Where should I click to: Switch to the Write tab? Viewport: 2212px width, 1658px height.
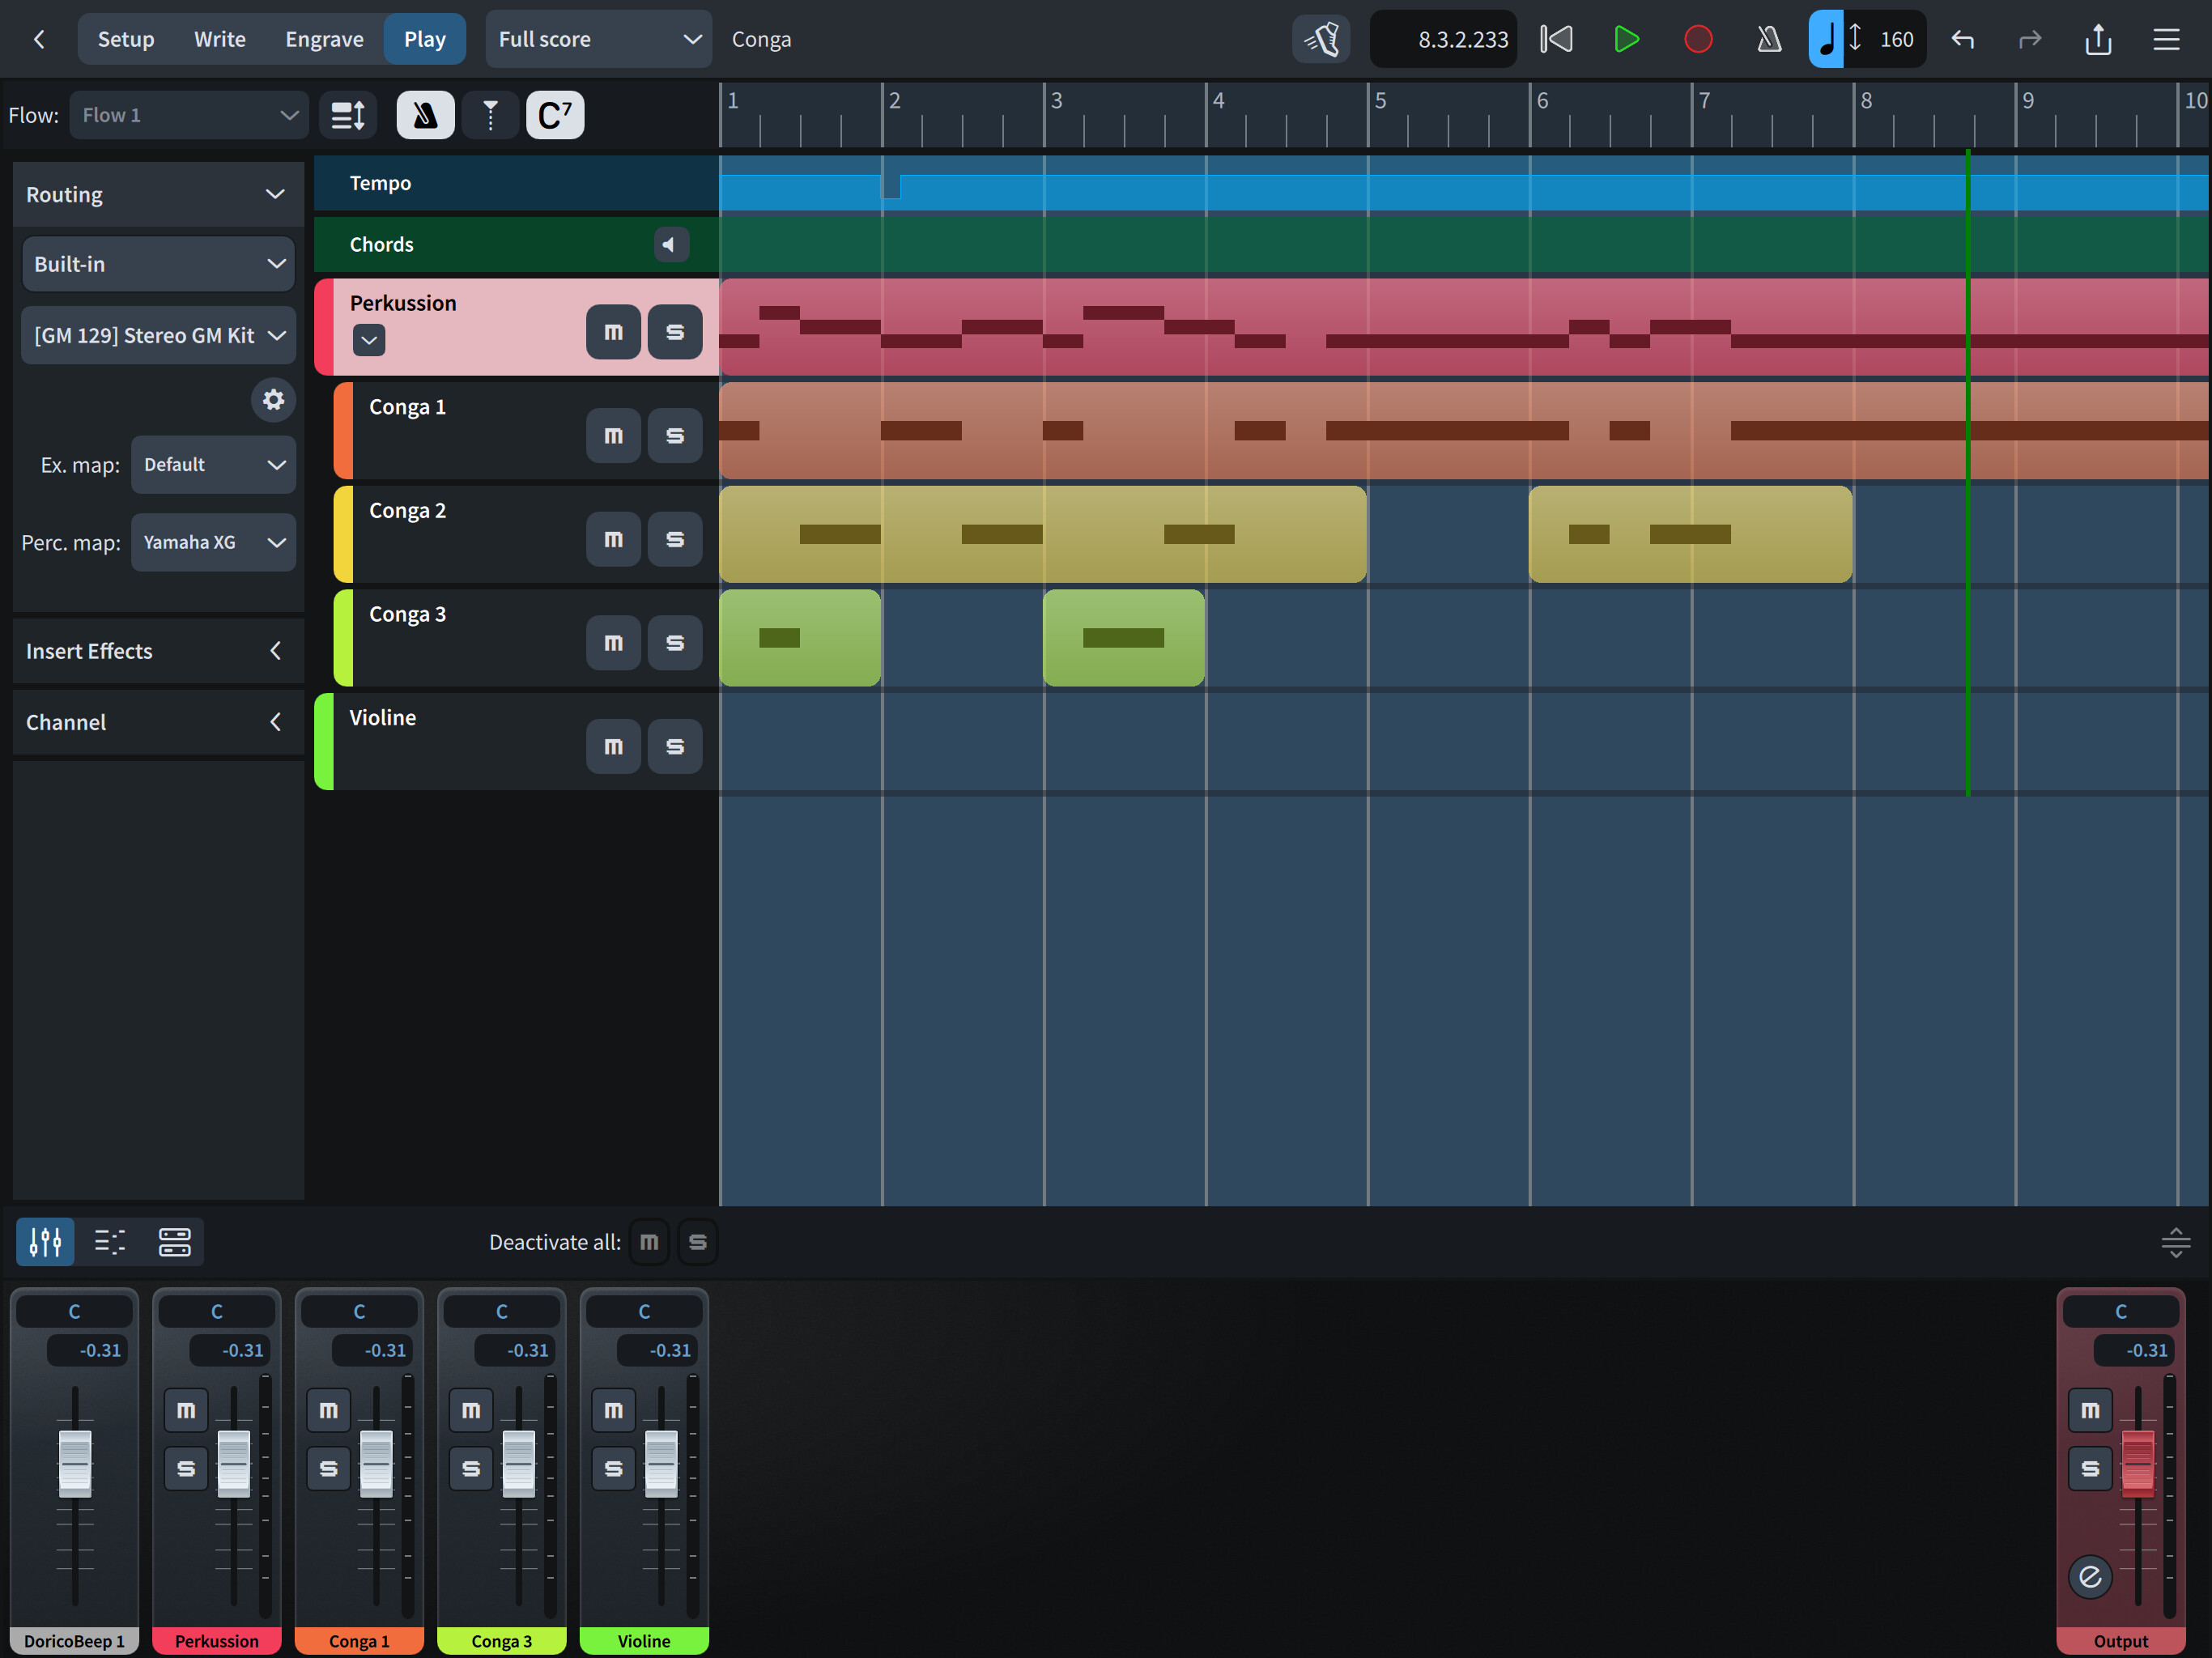click(x=219, y=39)
